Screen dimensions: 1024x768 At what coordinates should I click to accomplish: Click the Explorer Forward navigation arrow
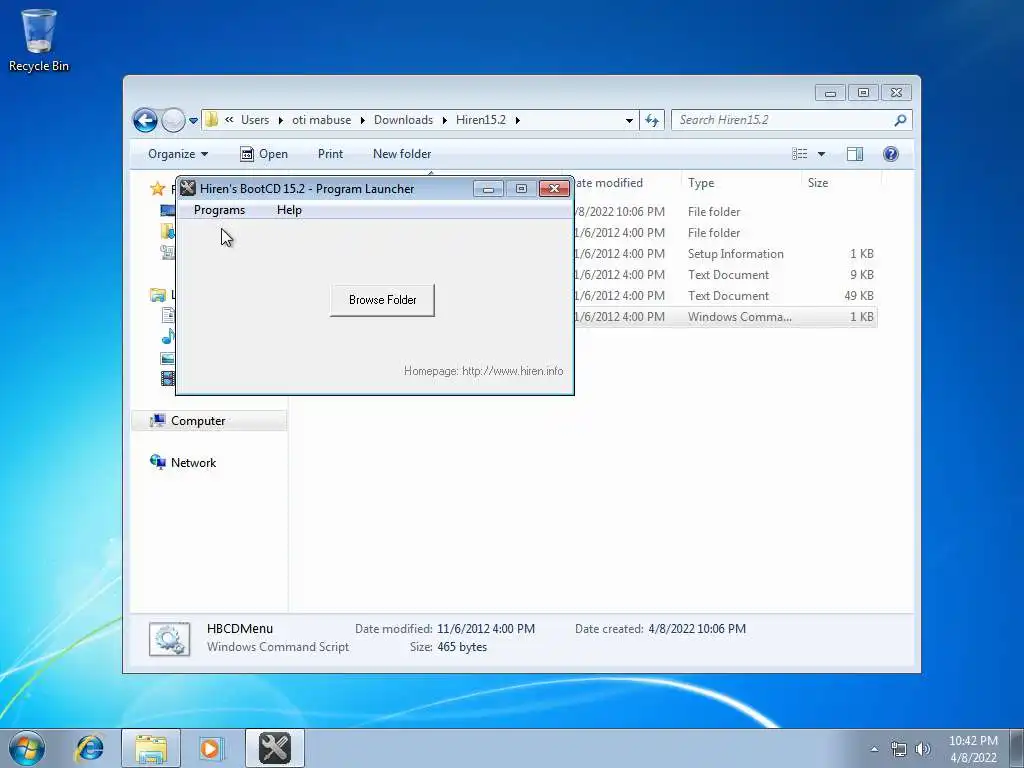point(173,120)
